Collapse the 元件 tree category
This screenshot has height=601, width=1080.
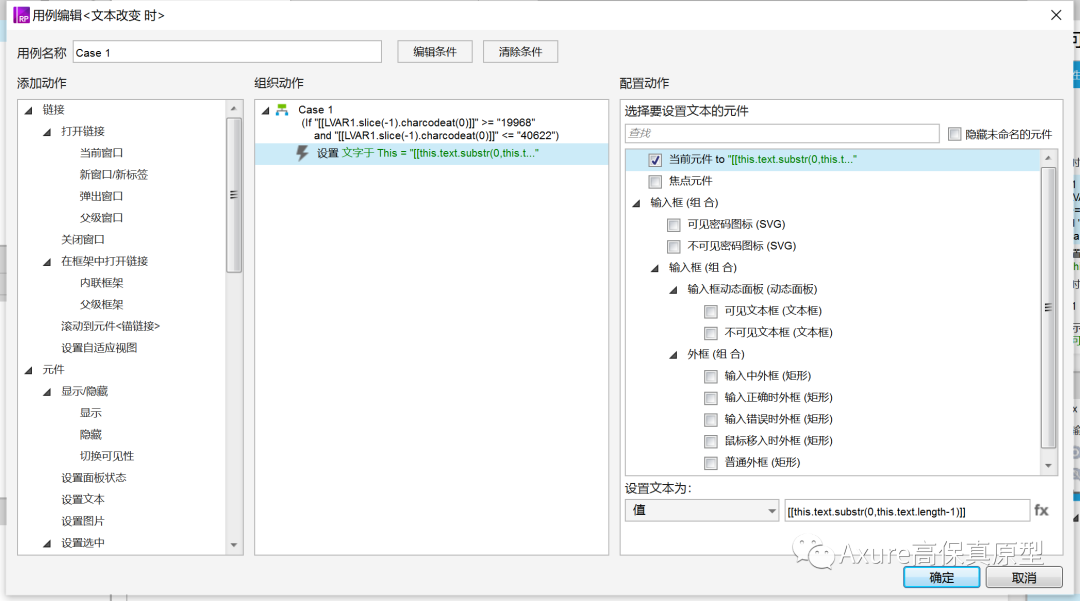tap(29, 370)
